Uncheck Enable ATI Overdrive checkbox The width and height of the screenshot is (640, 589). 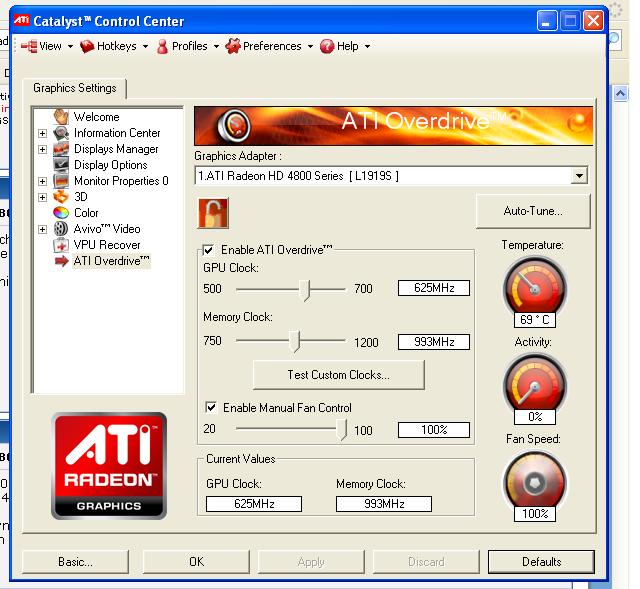point(208,250)
